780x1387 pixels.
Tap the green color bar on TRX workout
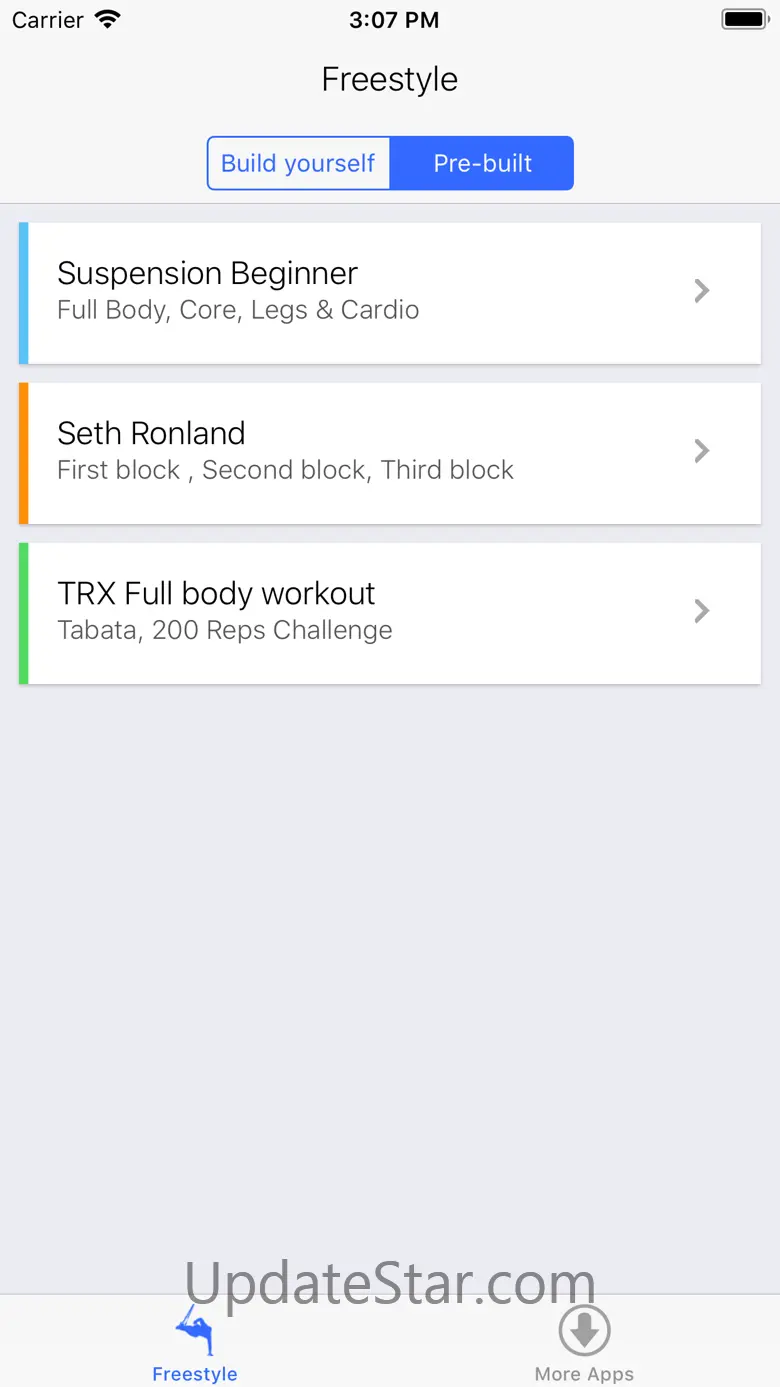click(x=24, y=613)
